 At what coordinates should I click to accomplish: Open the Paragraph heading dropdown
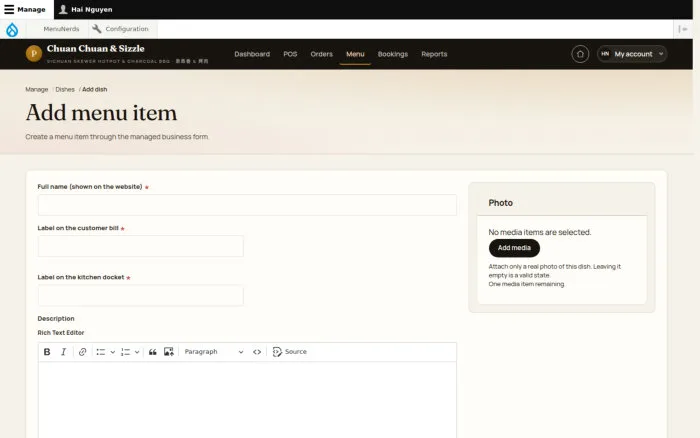tap(214, 352)
